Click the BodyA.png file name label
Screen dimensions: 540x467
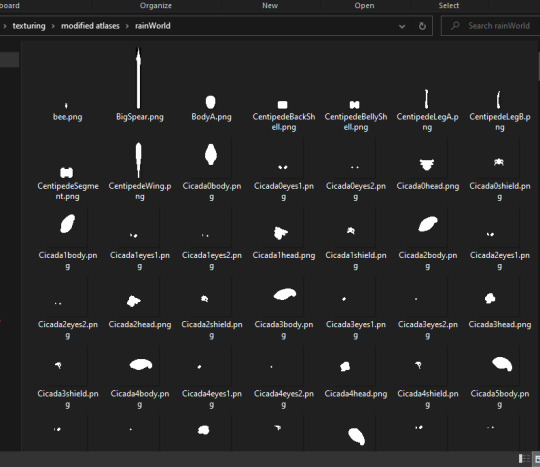click(211, 117)
